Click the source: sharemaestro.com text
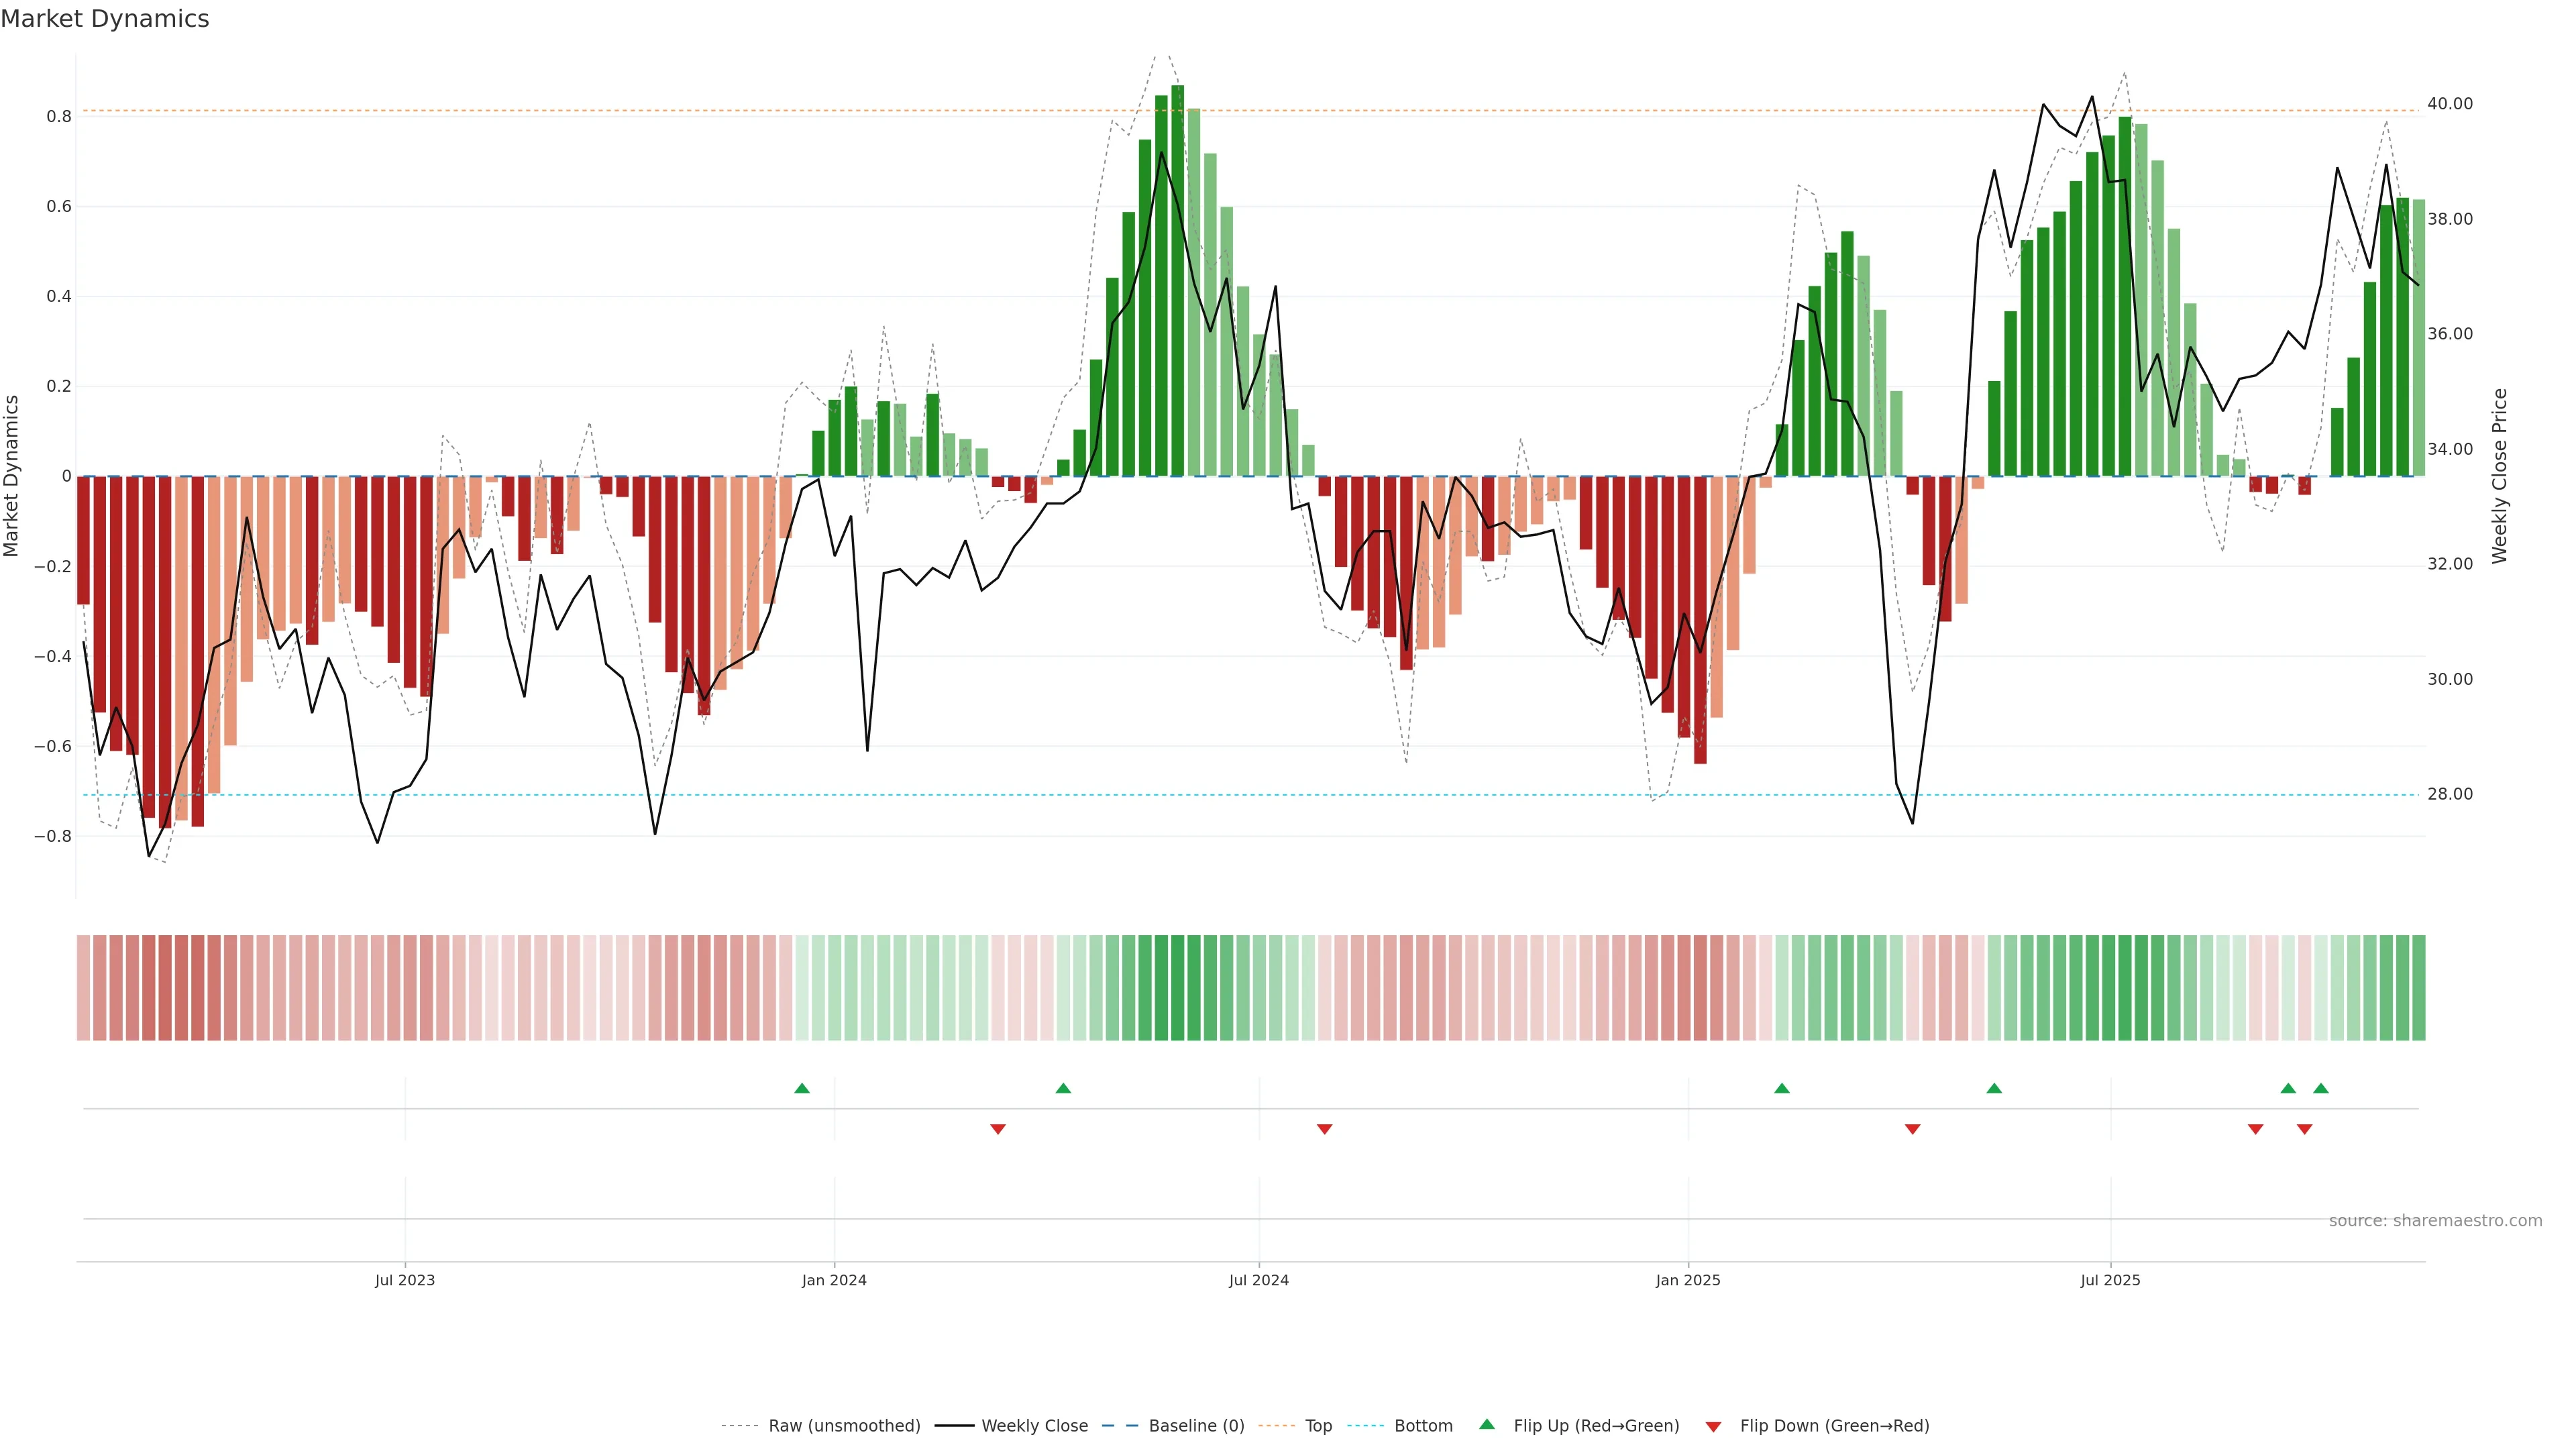Screen dimensions: 2576x1449 coord(2435,1221)
